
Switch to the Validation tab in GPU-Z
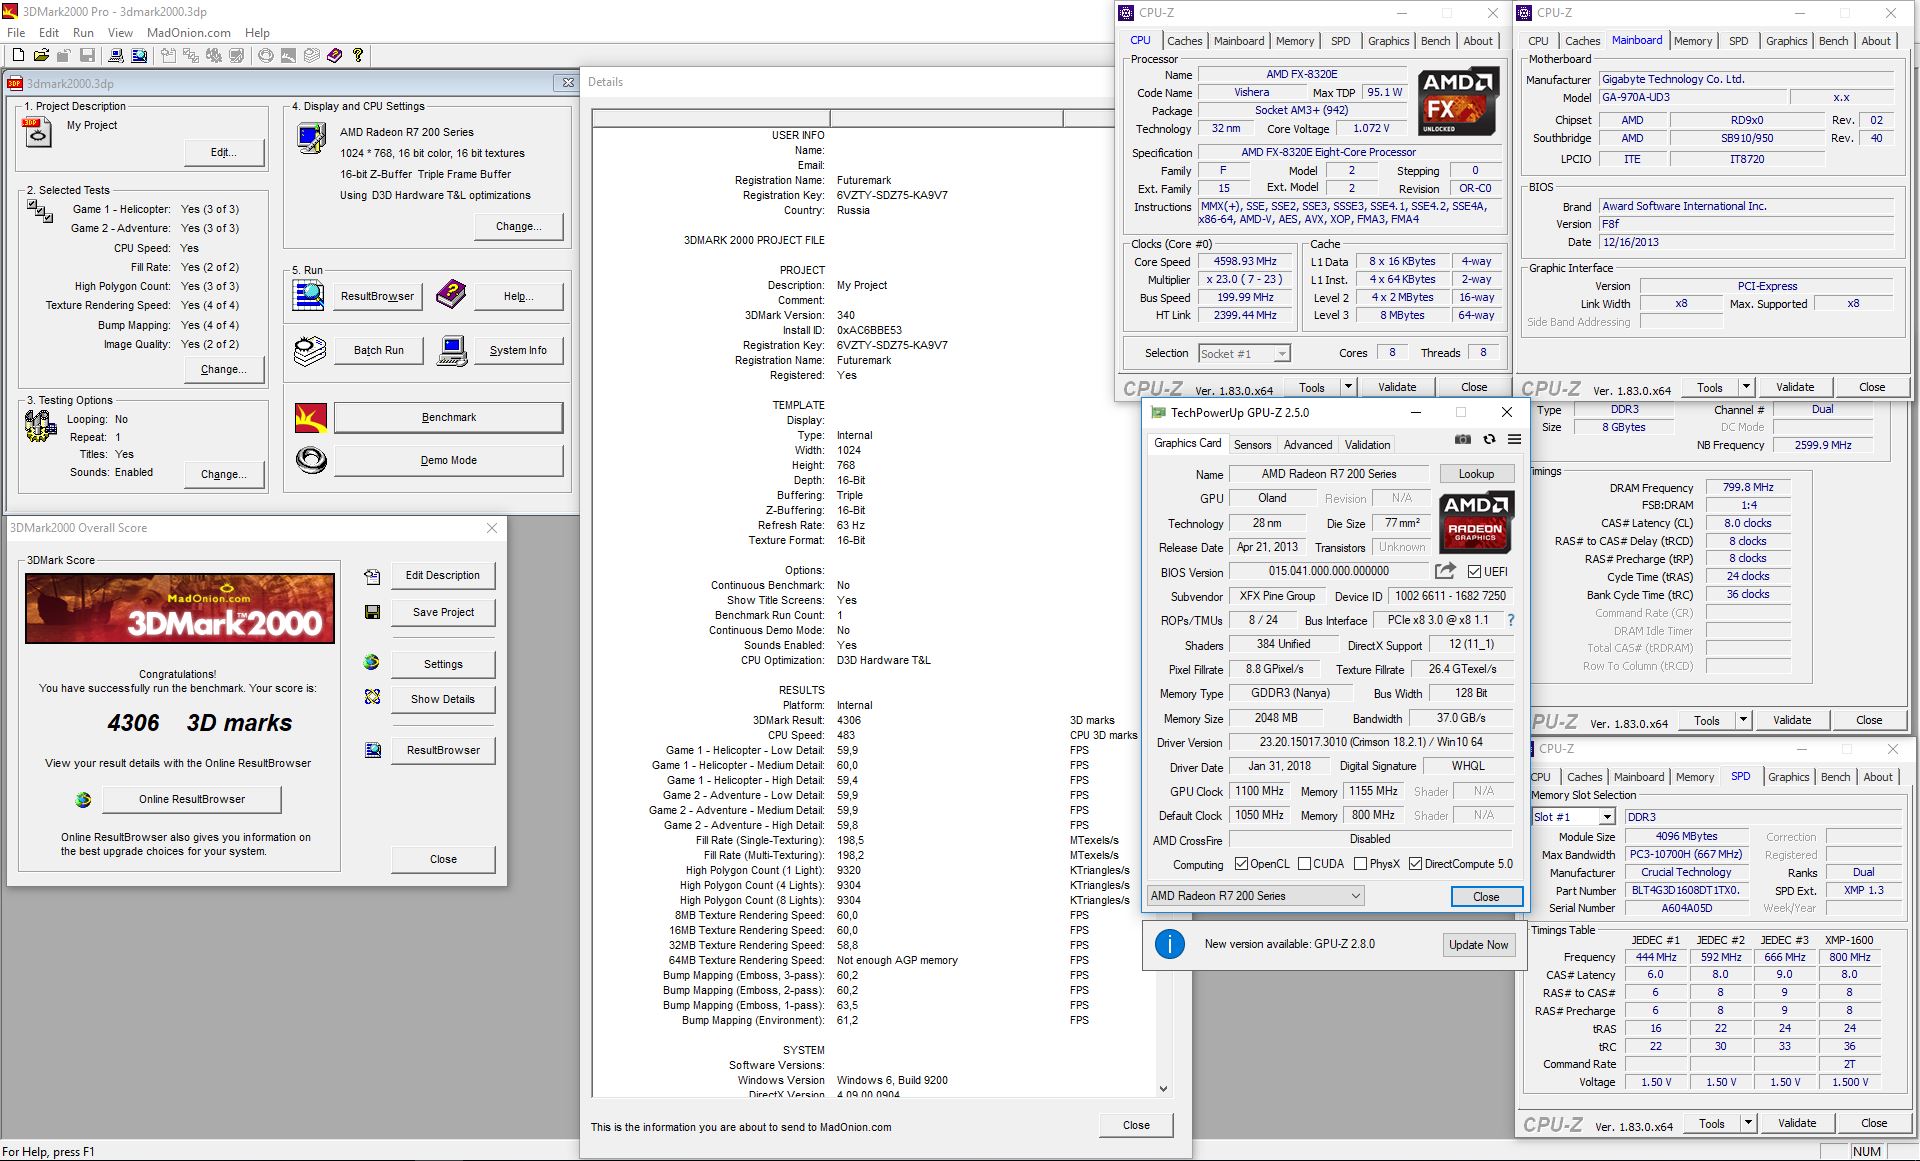pos(1367,445)
